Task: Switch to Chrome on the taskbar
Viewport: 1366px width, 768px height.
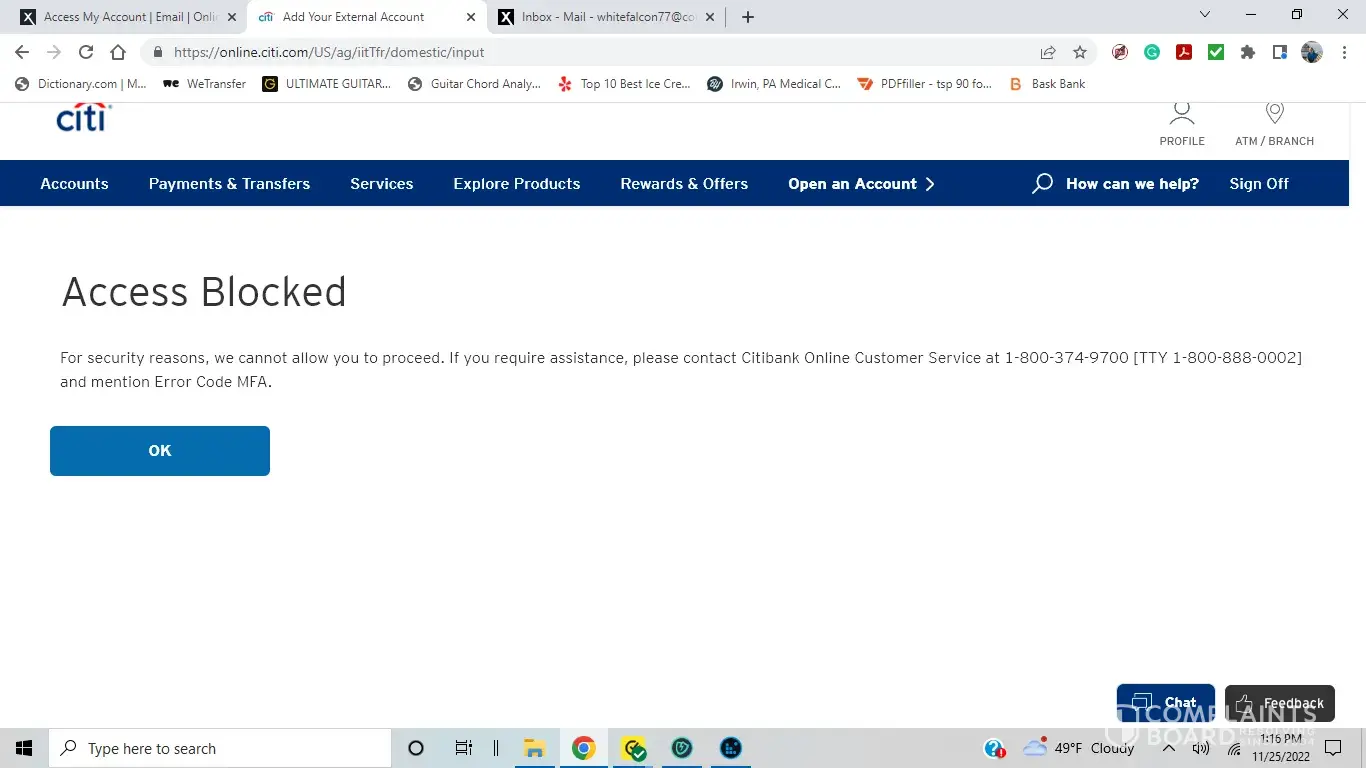Action: [584, 748]
